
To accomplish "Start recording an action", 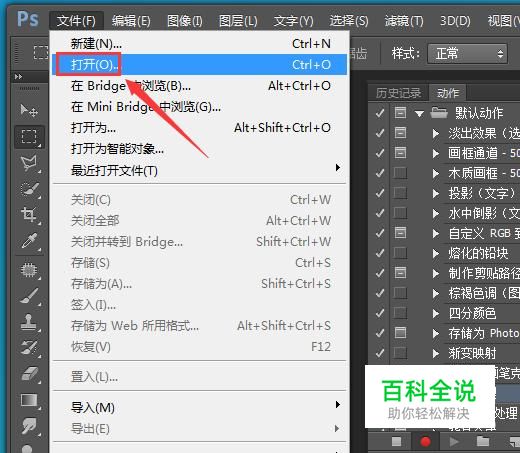I will 425,442.
